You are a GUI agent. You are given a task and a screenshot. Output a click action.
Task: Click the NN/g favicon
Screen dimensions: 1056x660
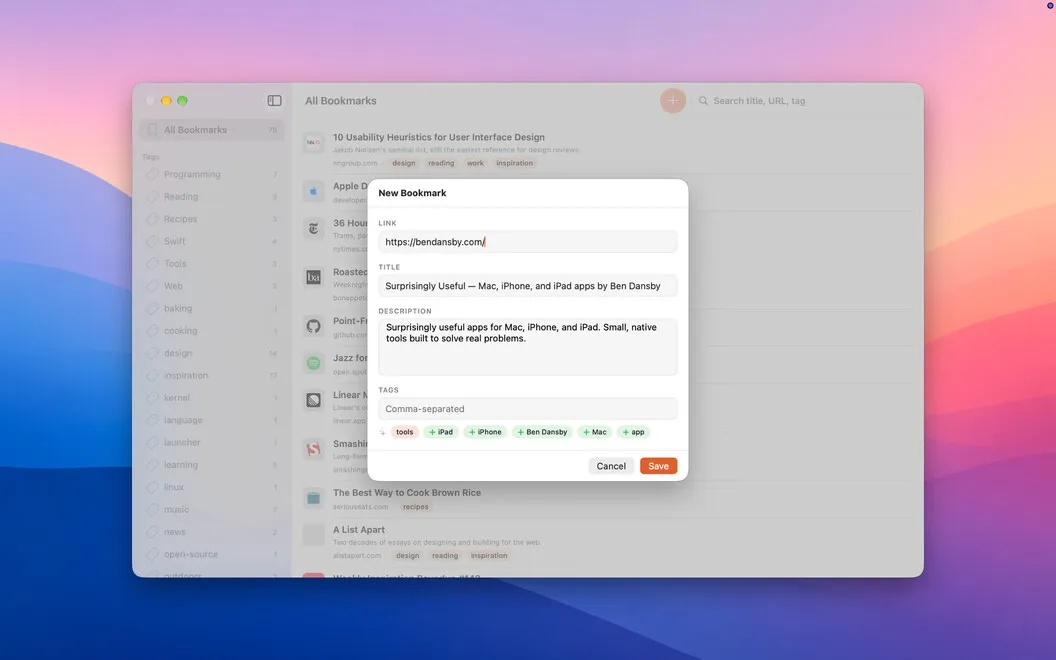click(x=313, y=142)
